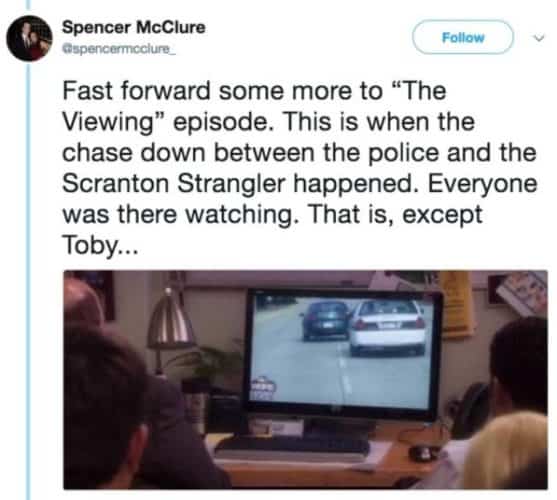Expand the tweet options chevron
The image size is (557, 500).
(539, 38)
